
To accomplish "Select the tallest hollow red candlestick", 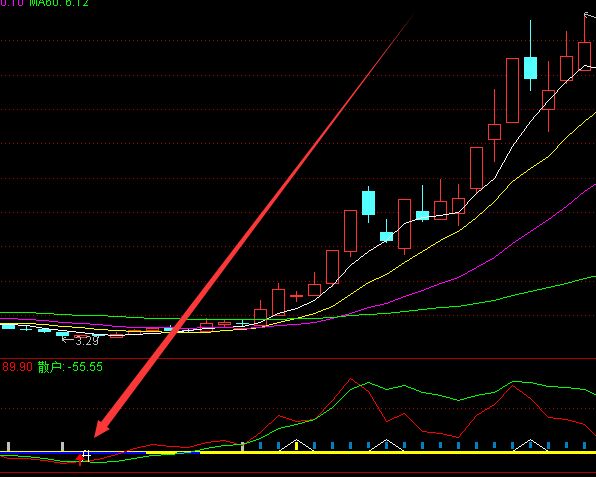I will pyautogui.click(x=512, y=90).
